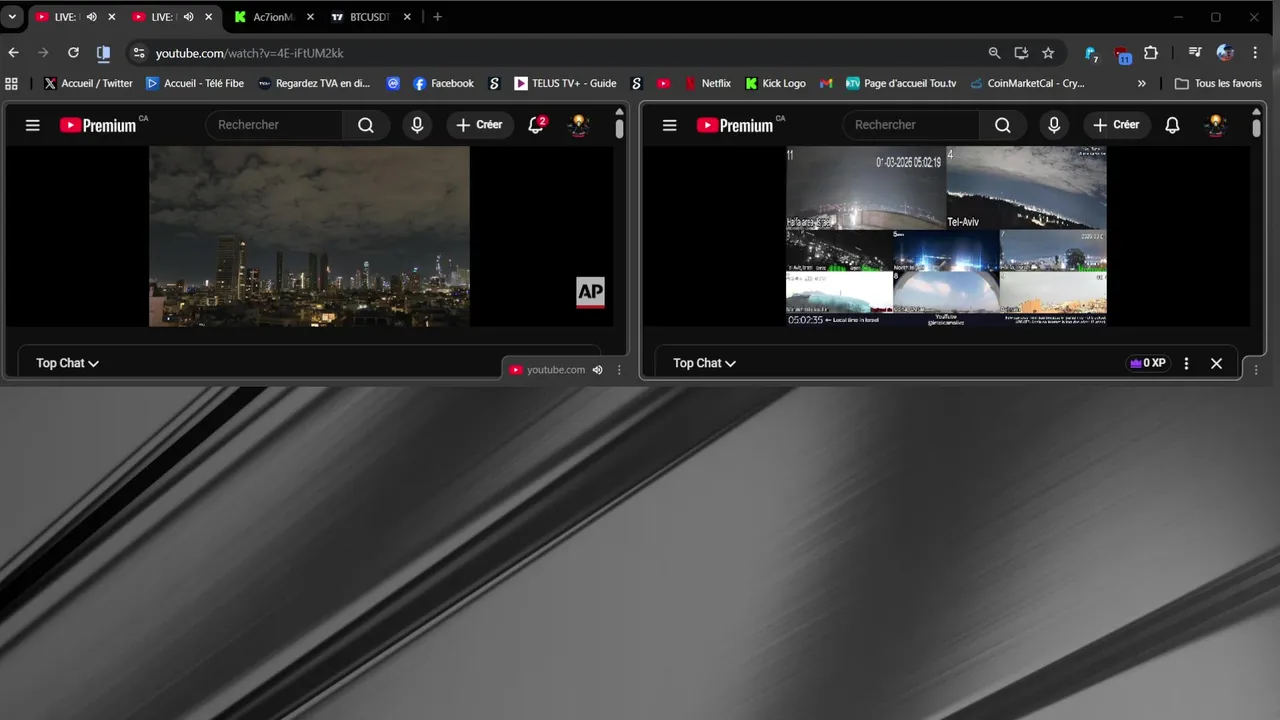Screen dimensions: 1280x720
Task: Open the media controls icon
Action: tap(1195, 53)
